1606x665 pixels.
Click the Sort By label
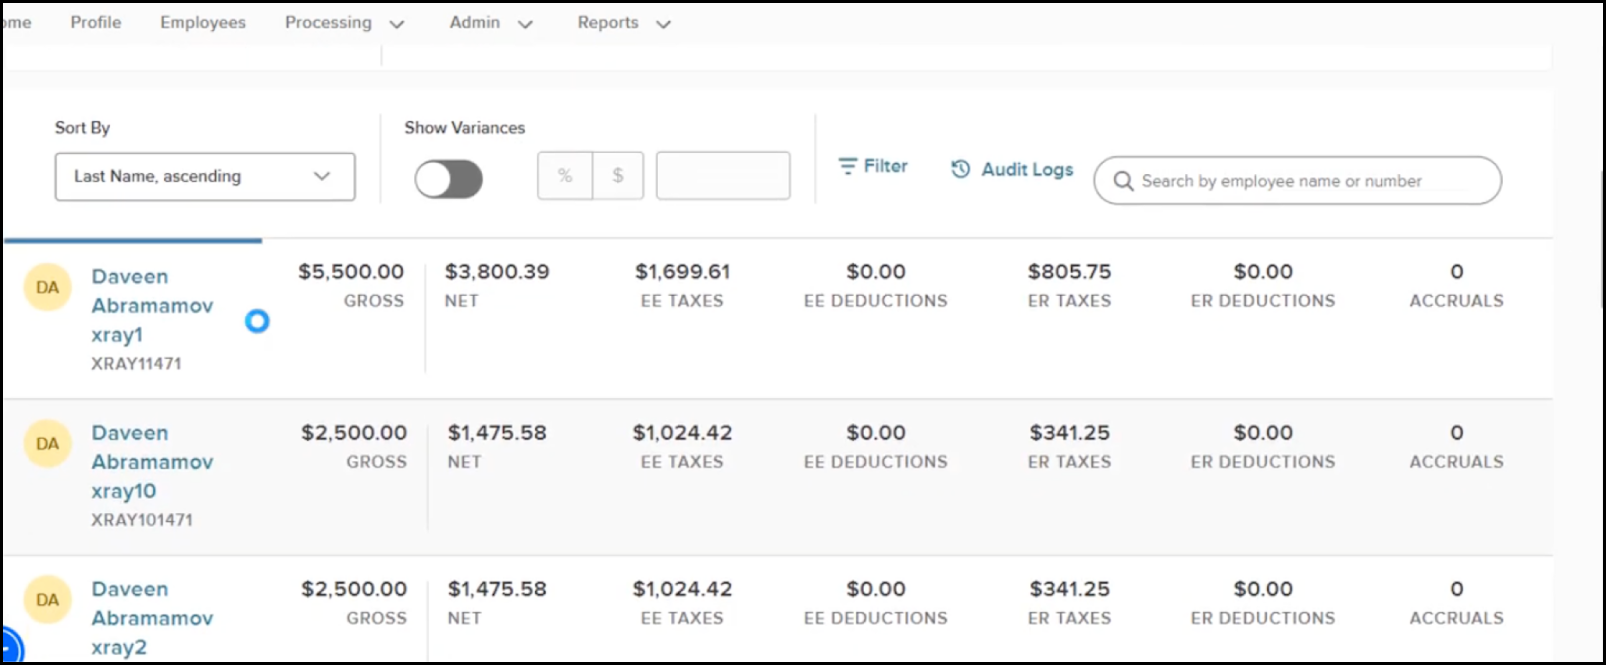[x=82, y=128]
